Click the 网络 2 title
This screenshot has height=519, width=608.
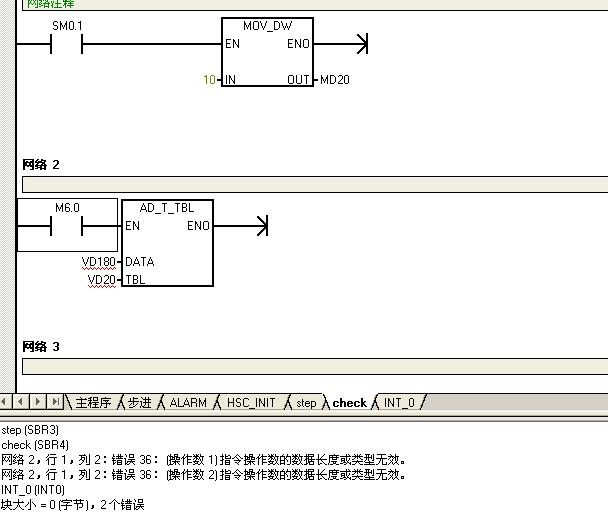(x=41, y=165)
